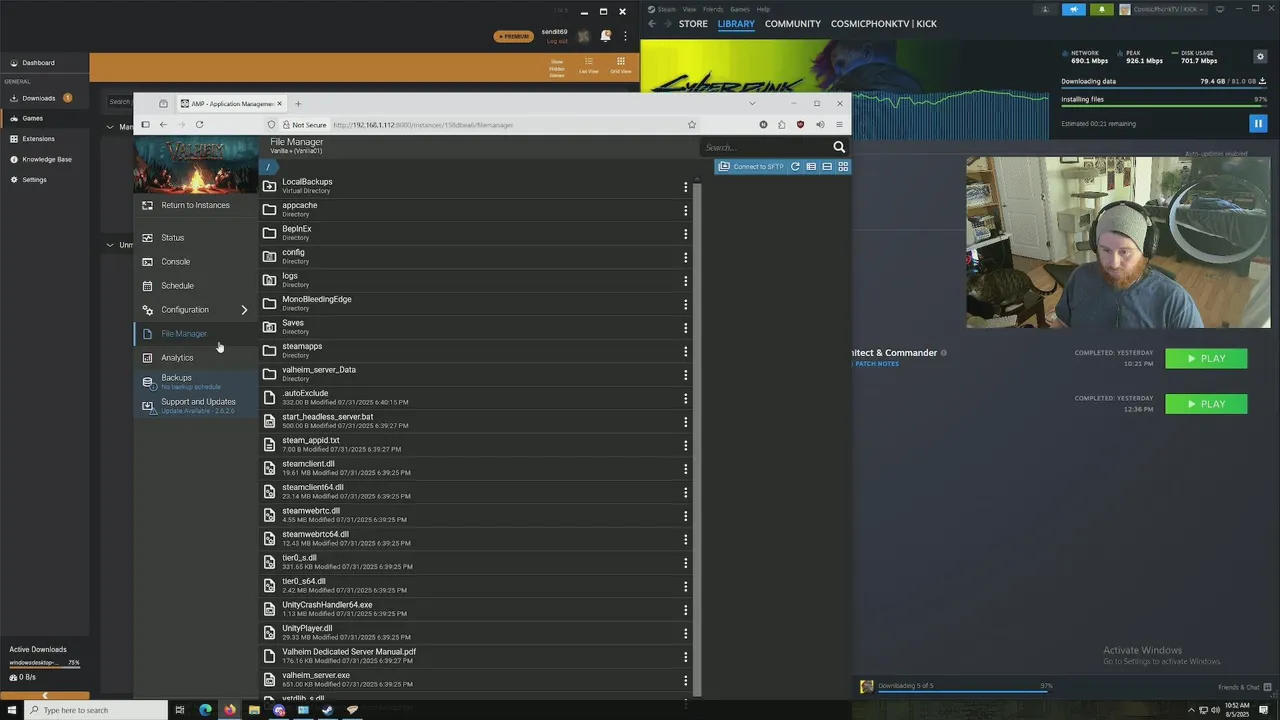Click the Connect to SFTP button
This screenshot has width=1280, height=720.
click(x=751, y=166)
